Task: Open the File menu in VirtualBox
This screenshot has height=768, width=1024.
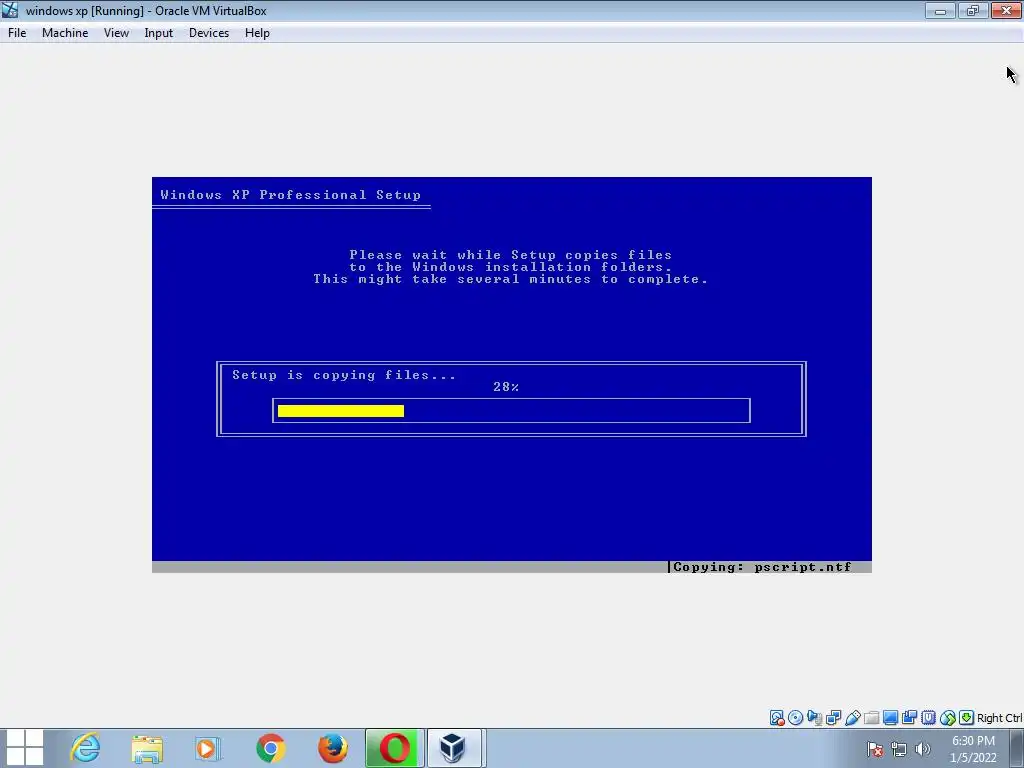Action: (x=17, y=33)
